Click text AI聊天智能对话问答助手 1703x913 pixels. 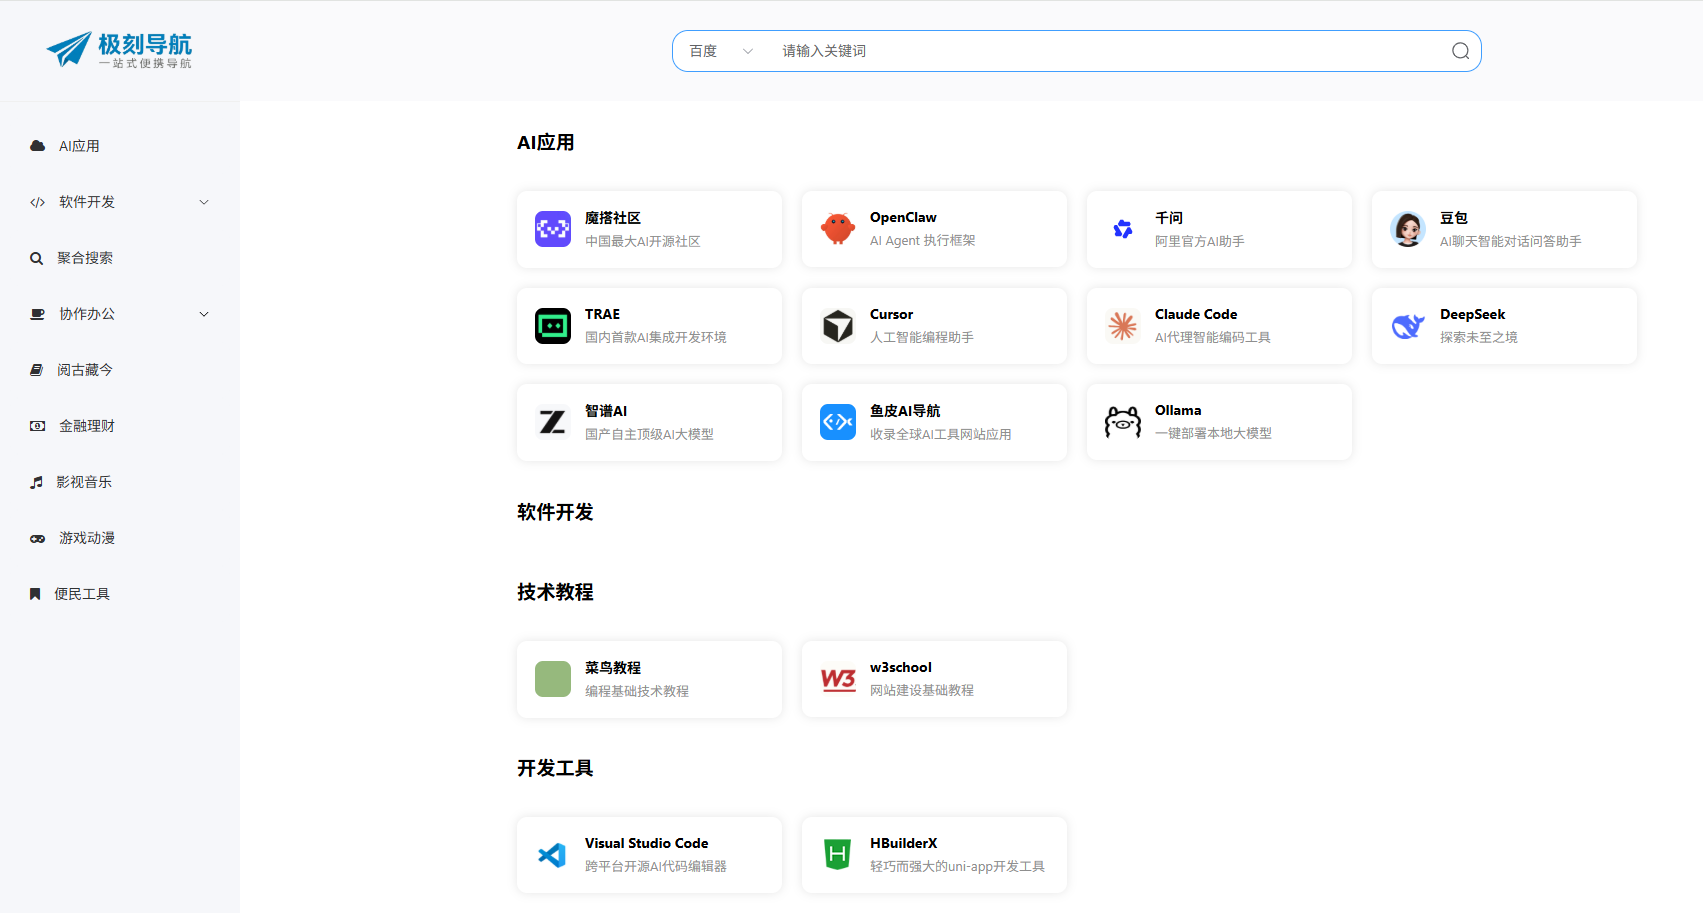pos(1511,241)
